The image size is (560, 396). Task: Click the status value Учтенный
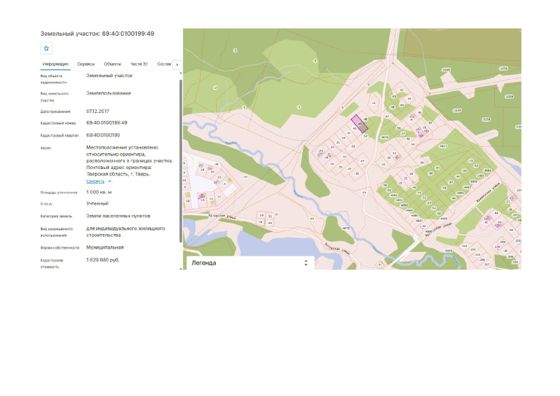point(98,204)
